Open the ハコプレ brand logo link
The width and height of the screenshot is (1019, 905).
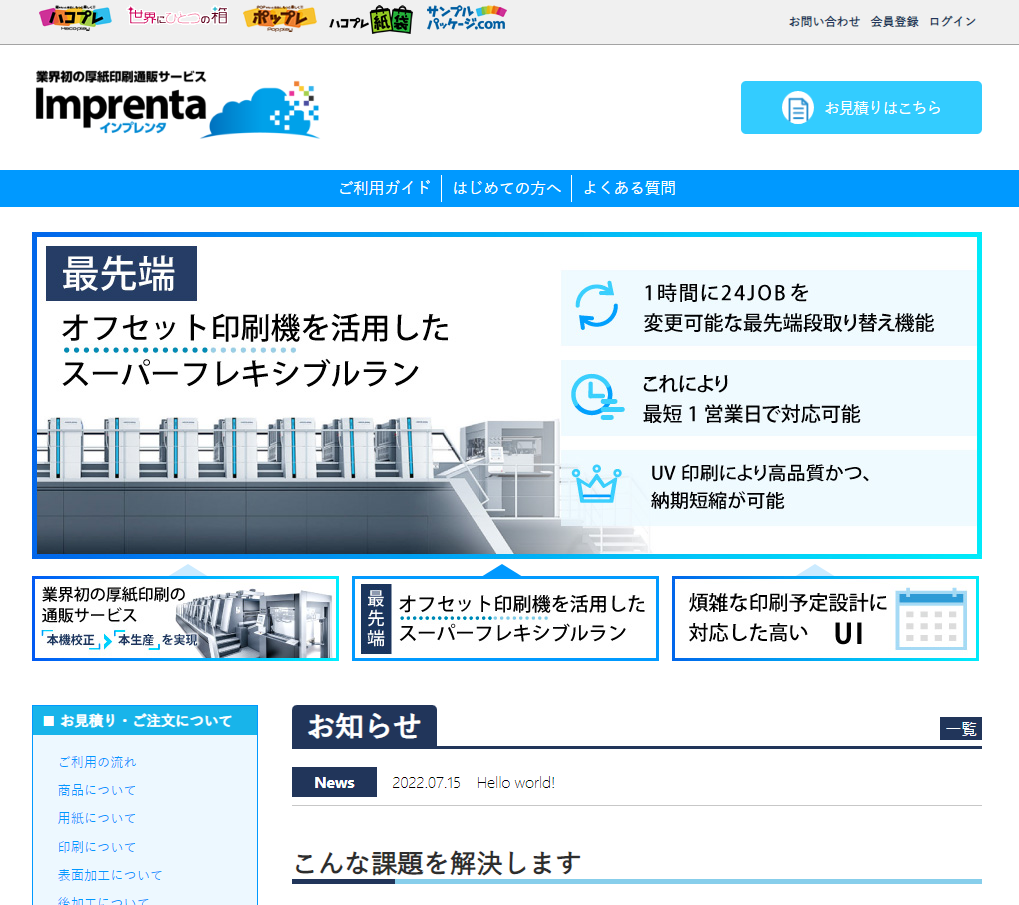(75, 19)
